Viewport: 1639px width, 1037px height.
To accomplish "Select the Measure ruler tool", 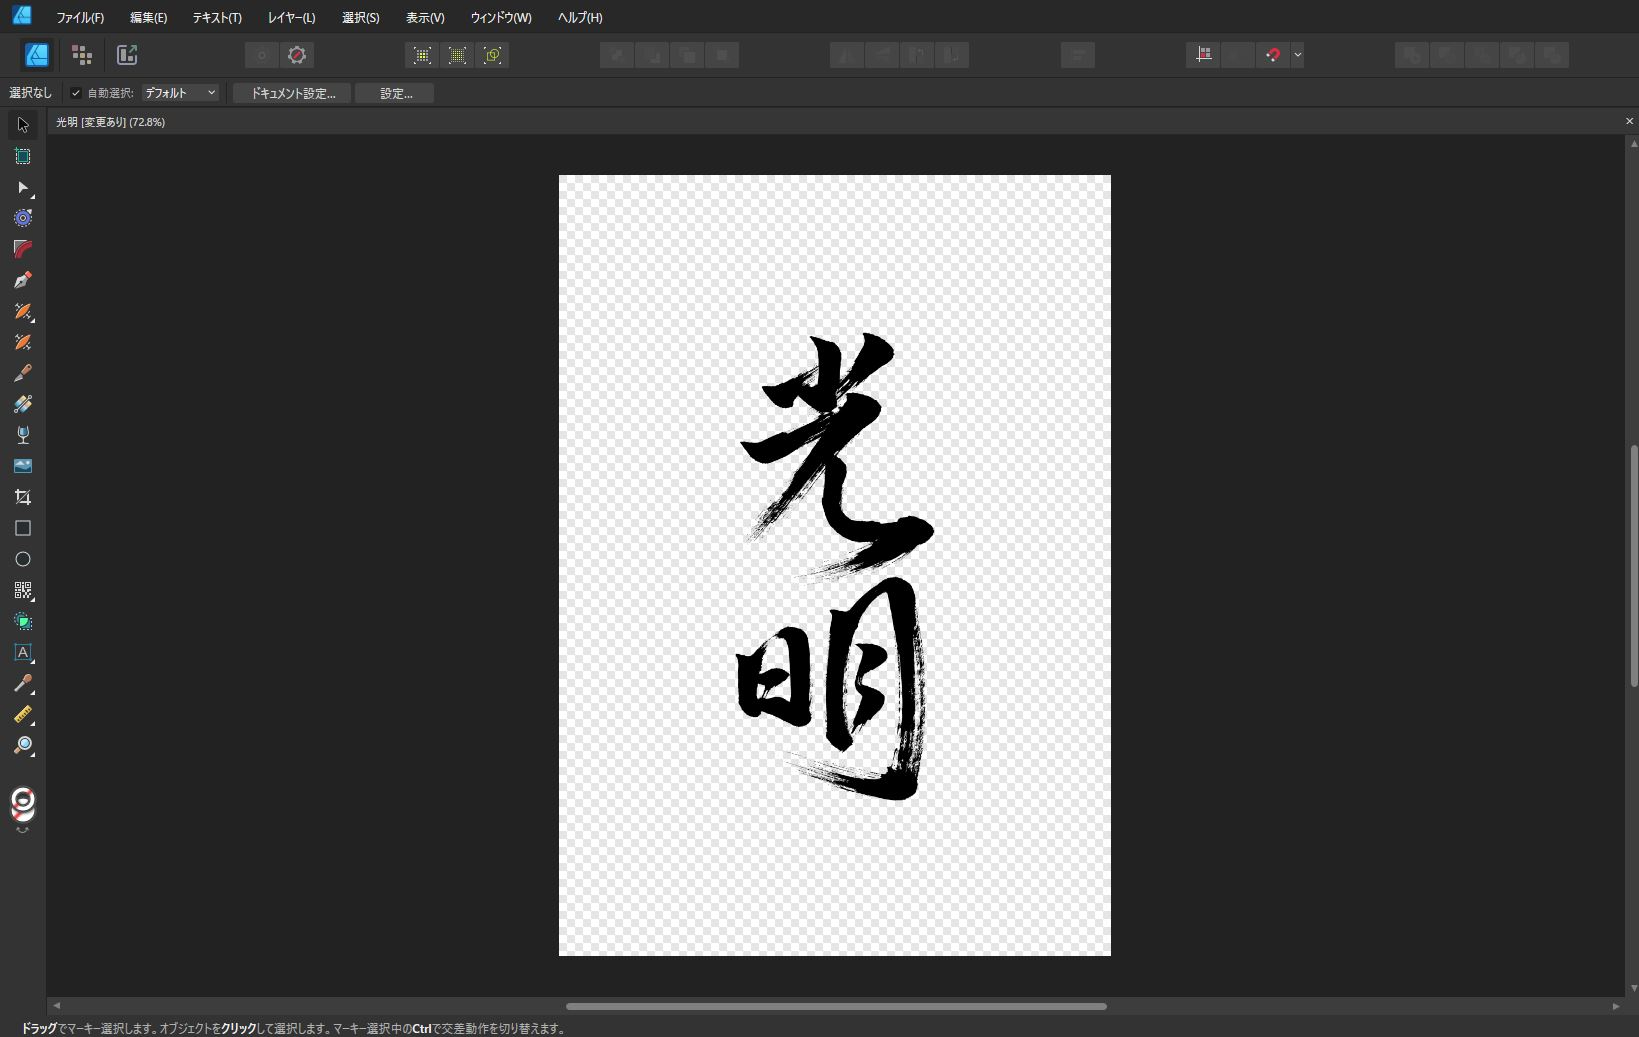I will click(x=23, y=714).
